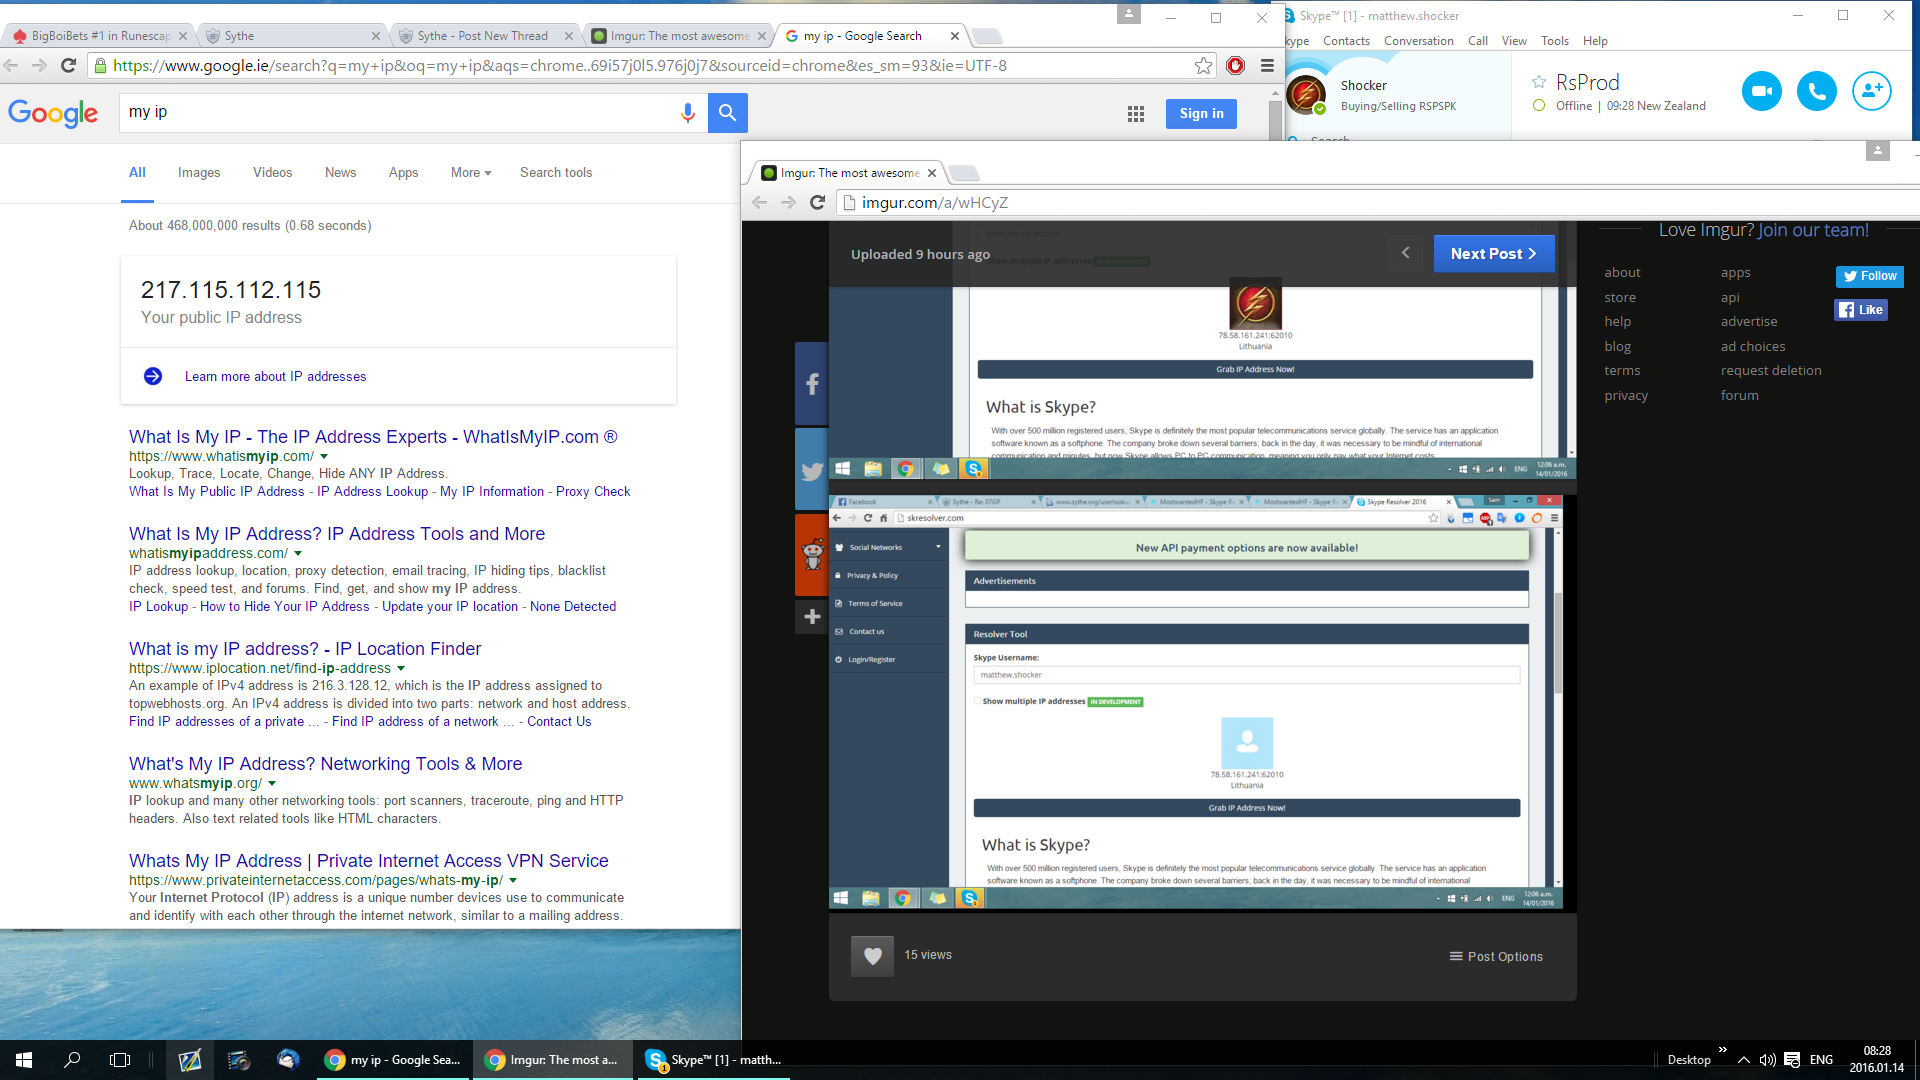The width and height of the screenshot is (1920, 1080).
Task: Open Learn more about IP addresses link
Action: point(275,377)
